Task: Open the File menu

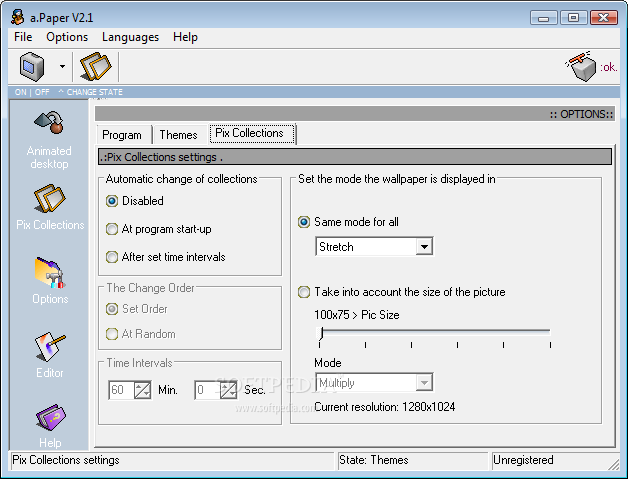Action: click(23, 37)
